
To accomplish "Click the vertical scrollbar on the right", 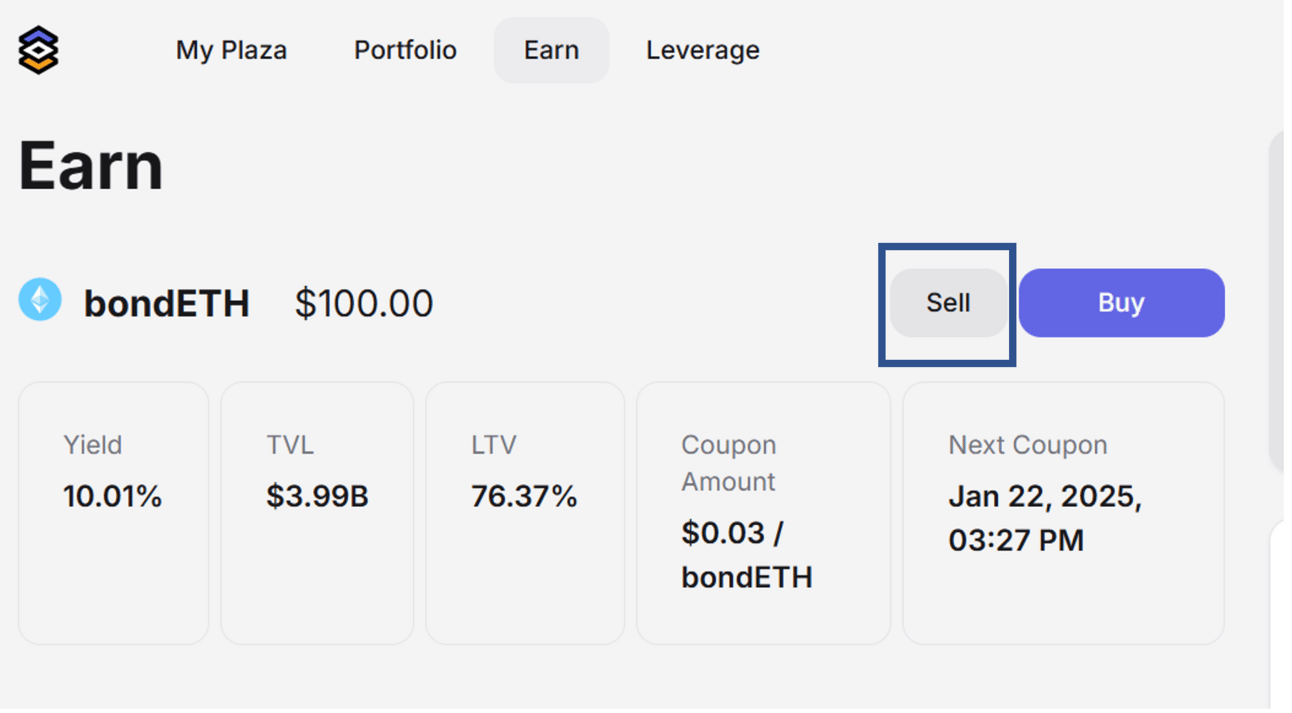I will pyautogui.click(x=1277, y=300).
